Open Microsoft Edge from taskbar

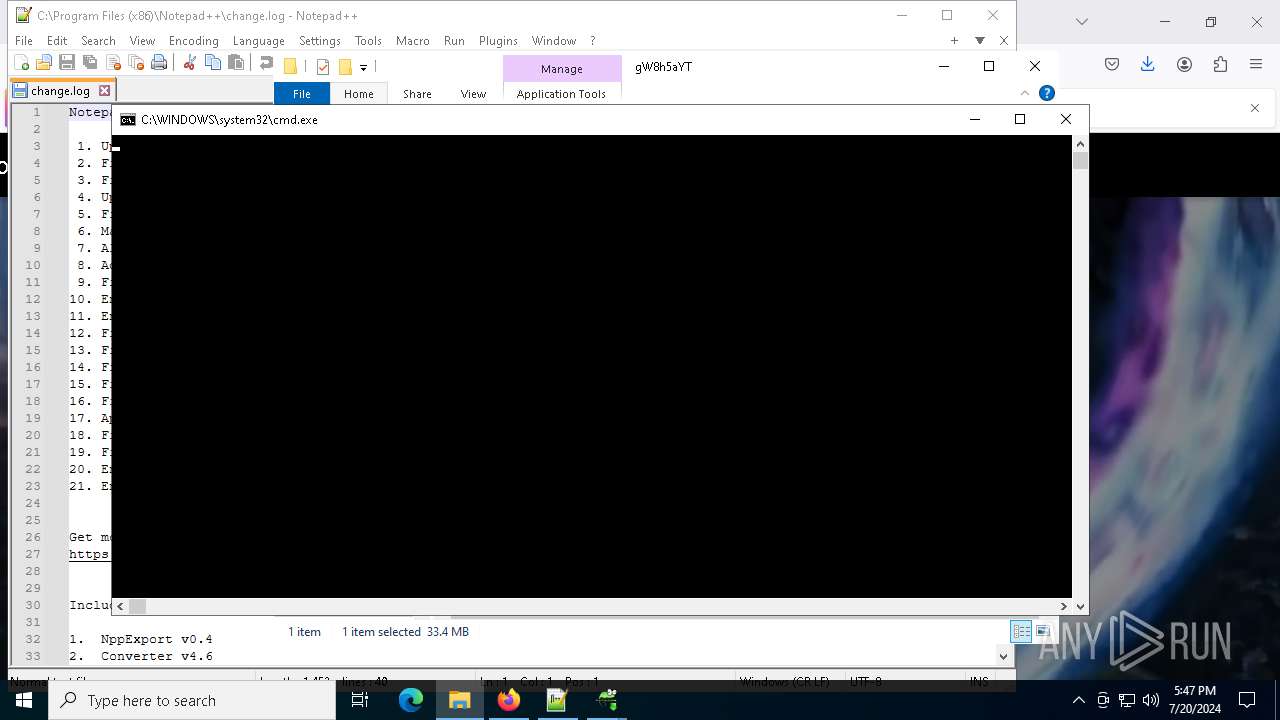point(411,700)
